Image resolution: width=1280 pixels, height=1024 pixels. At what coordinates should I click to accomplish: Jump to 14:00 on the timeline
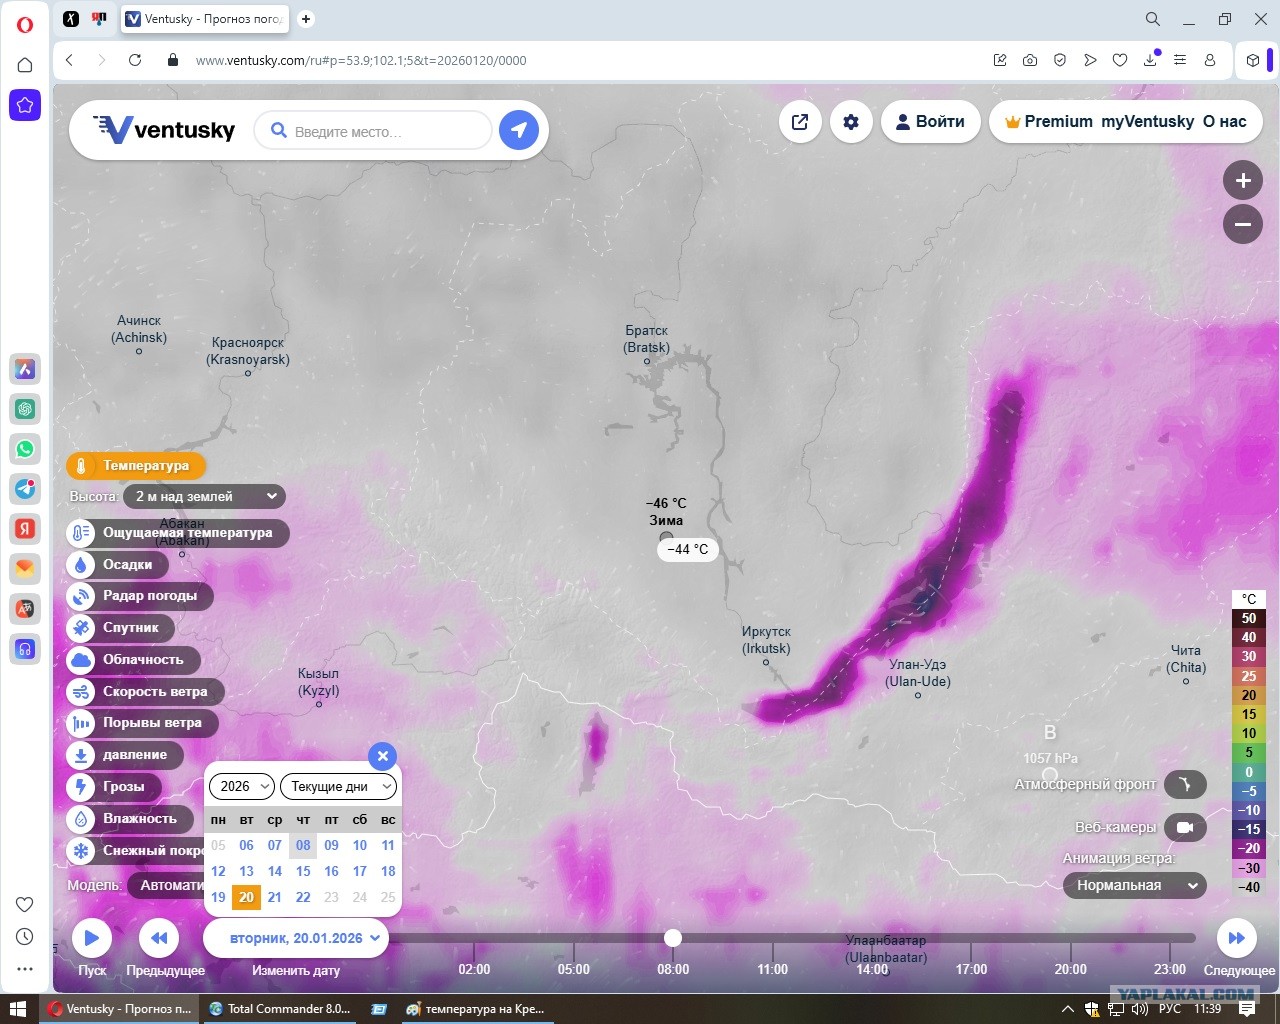tap(872, 969)
